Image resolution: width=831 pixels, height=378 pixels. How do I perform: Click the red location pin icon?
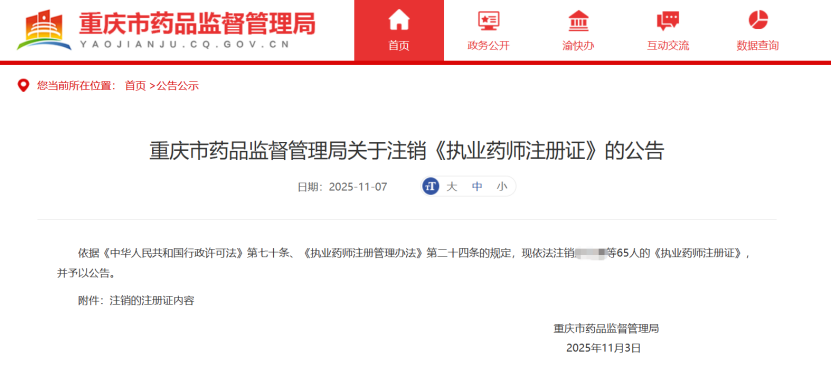pyautogui.click(x=23, y=85)
